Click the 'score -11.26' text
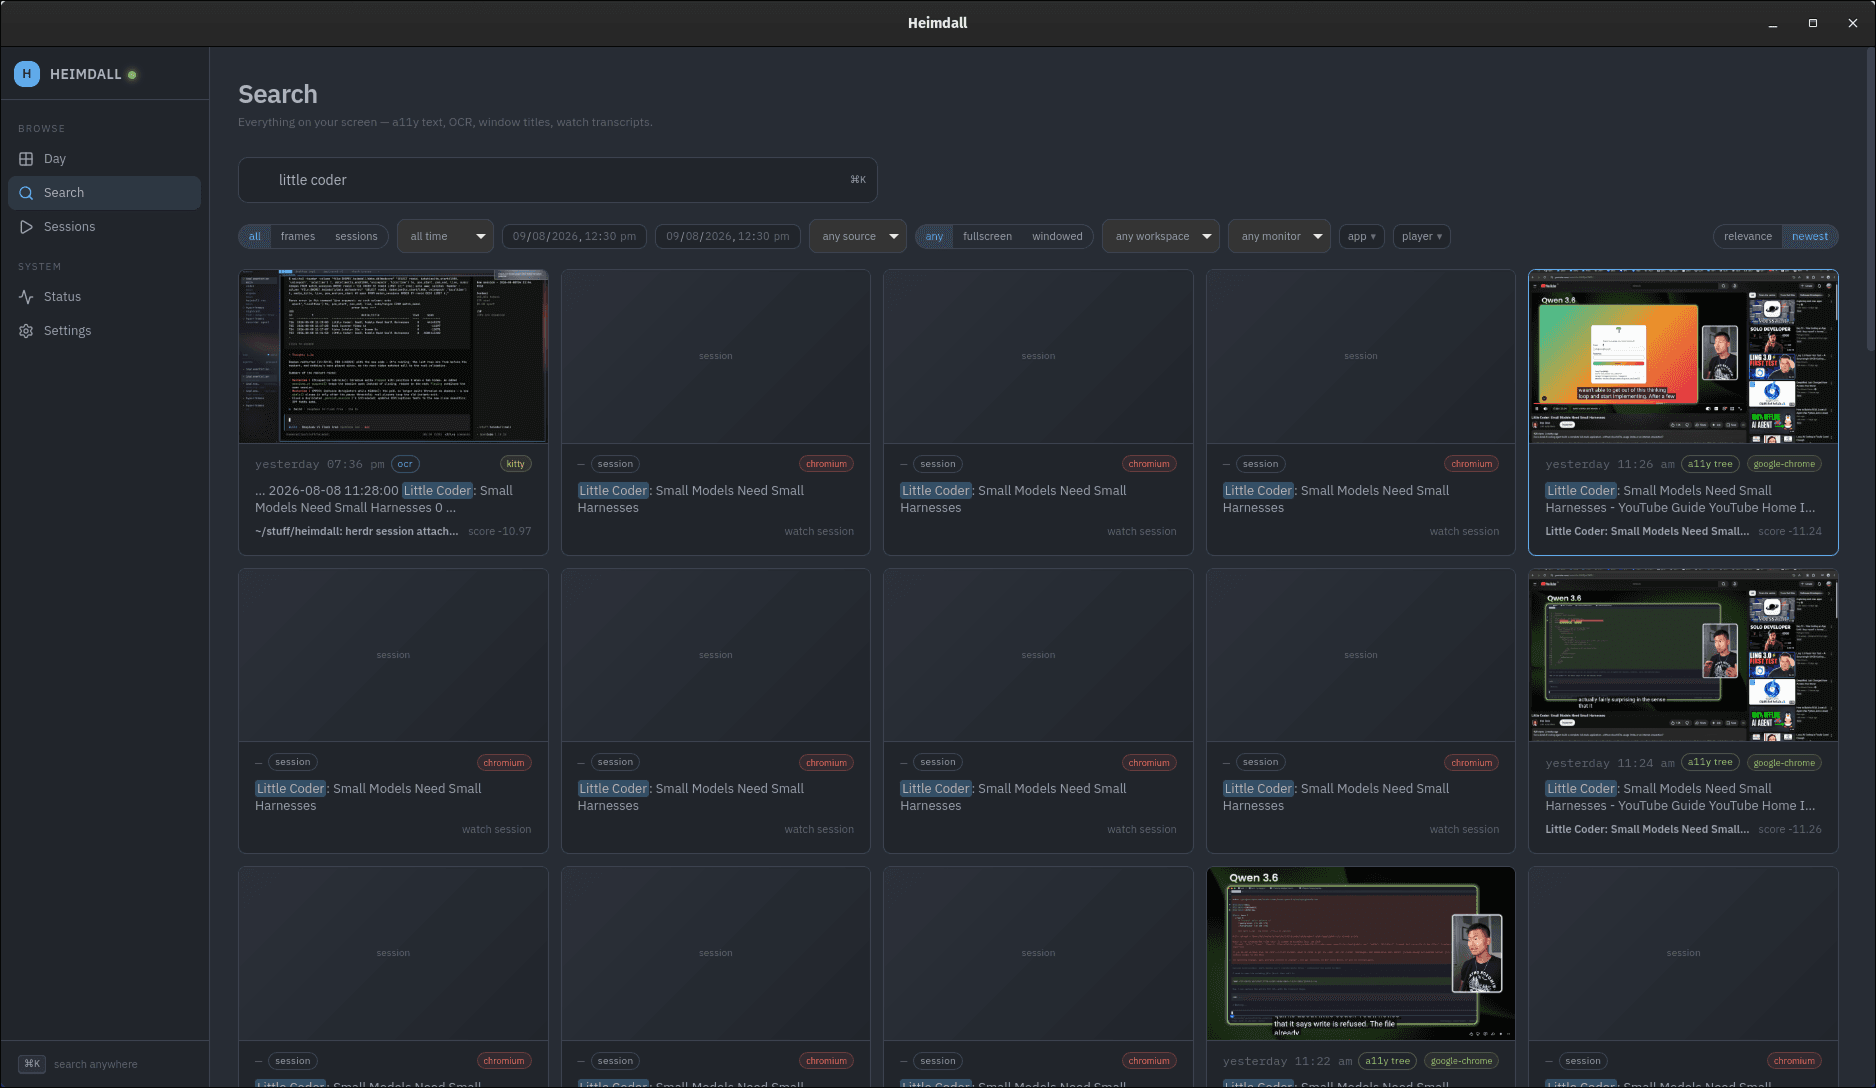1876x1088 pixels. pos(1790,830)
